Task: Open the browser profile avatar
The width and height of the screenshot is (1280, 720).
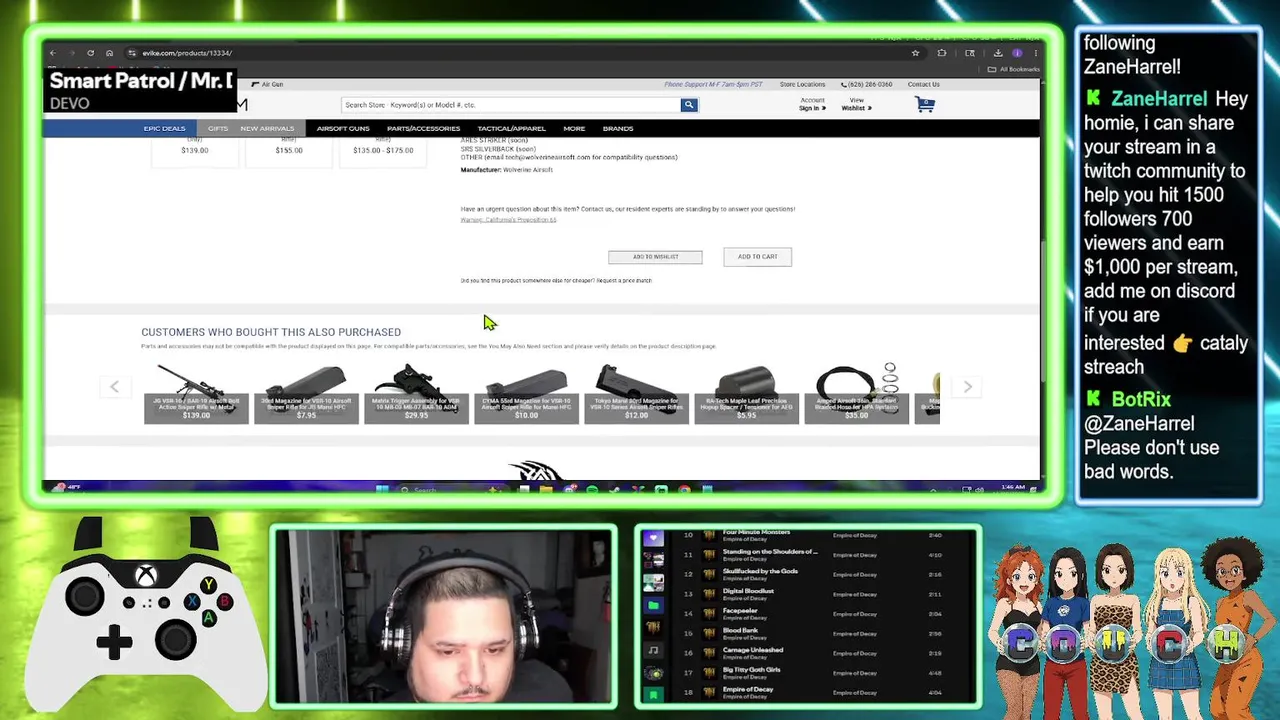Action: (1017, 53)
